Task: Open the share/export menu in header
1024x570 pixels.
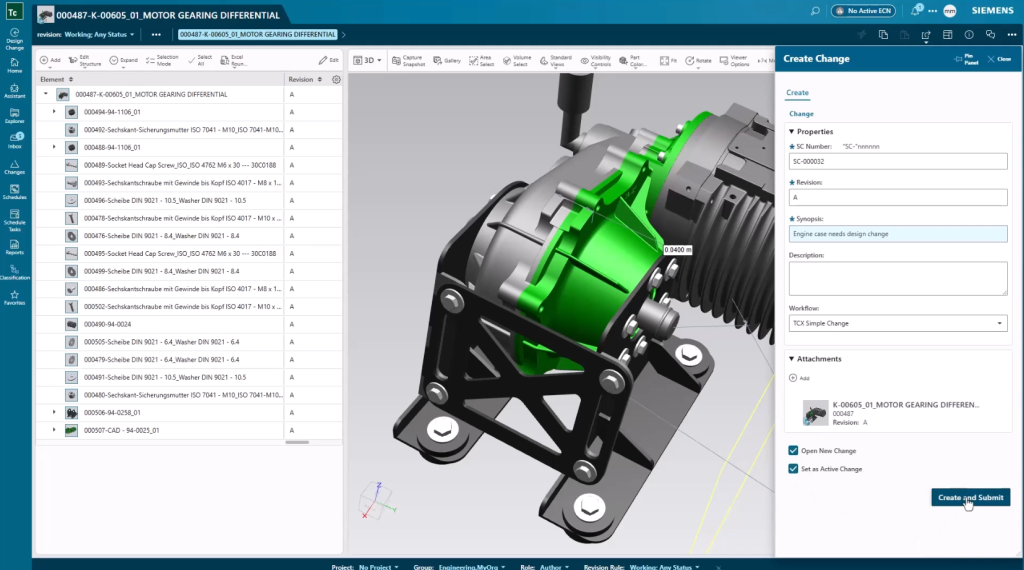Action: (926, 35)
